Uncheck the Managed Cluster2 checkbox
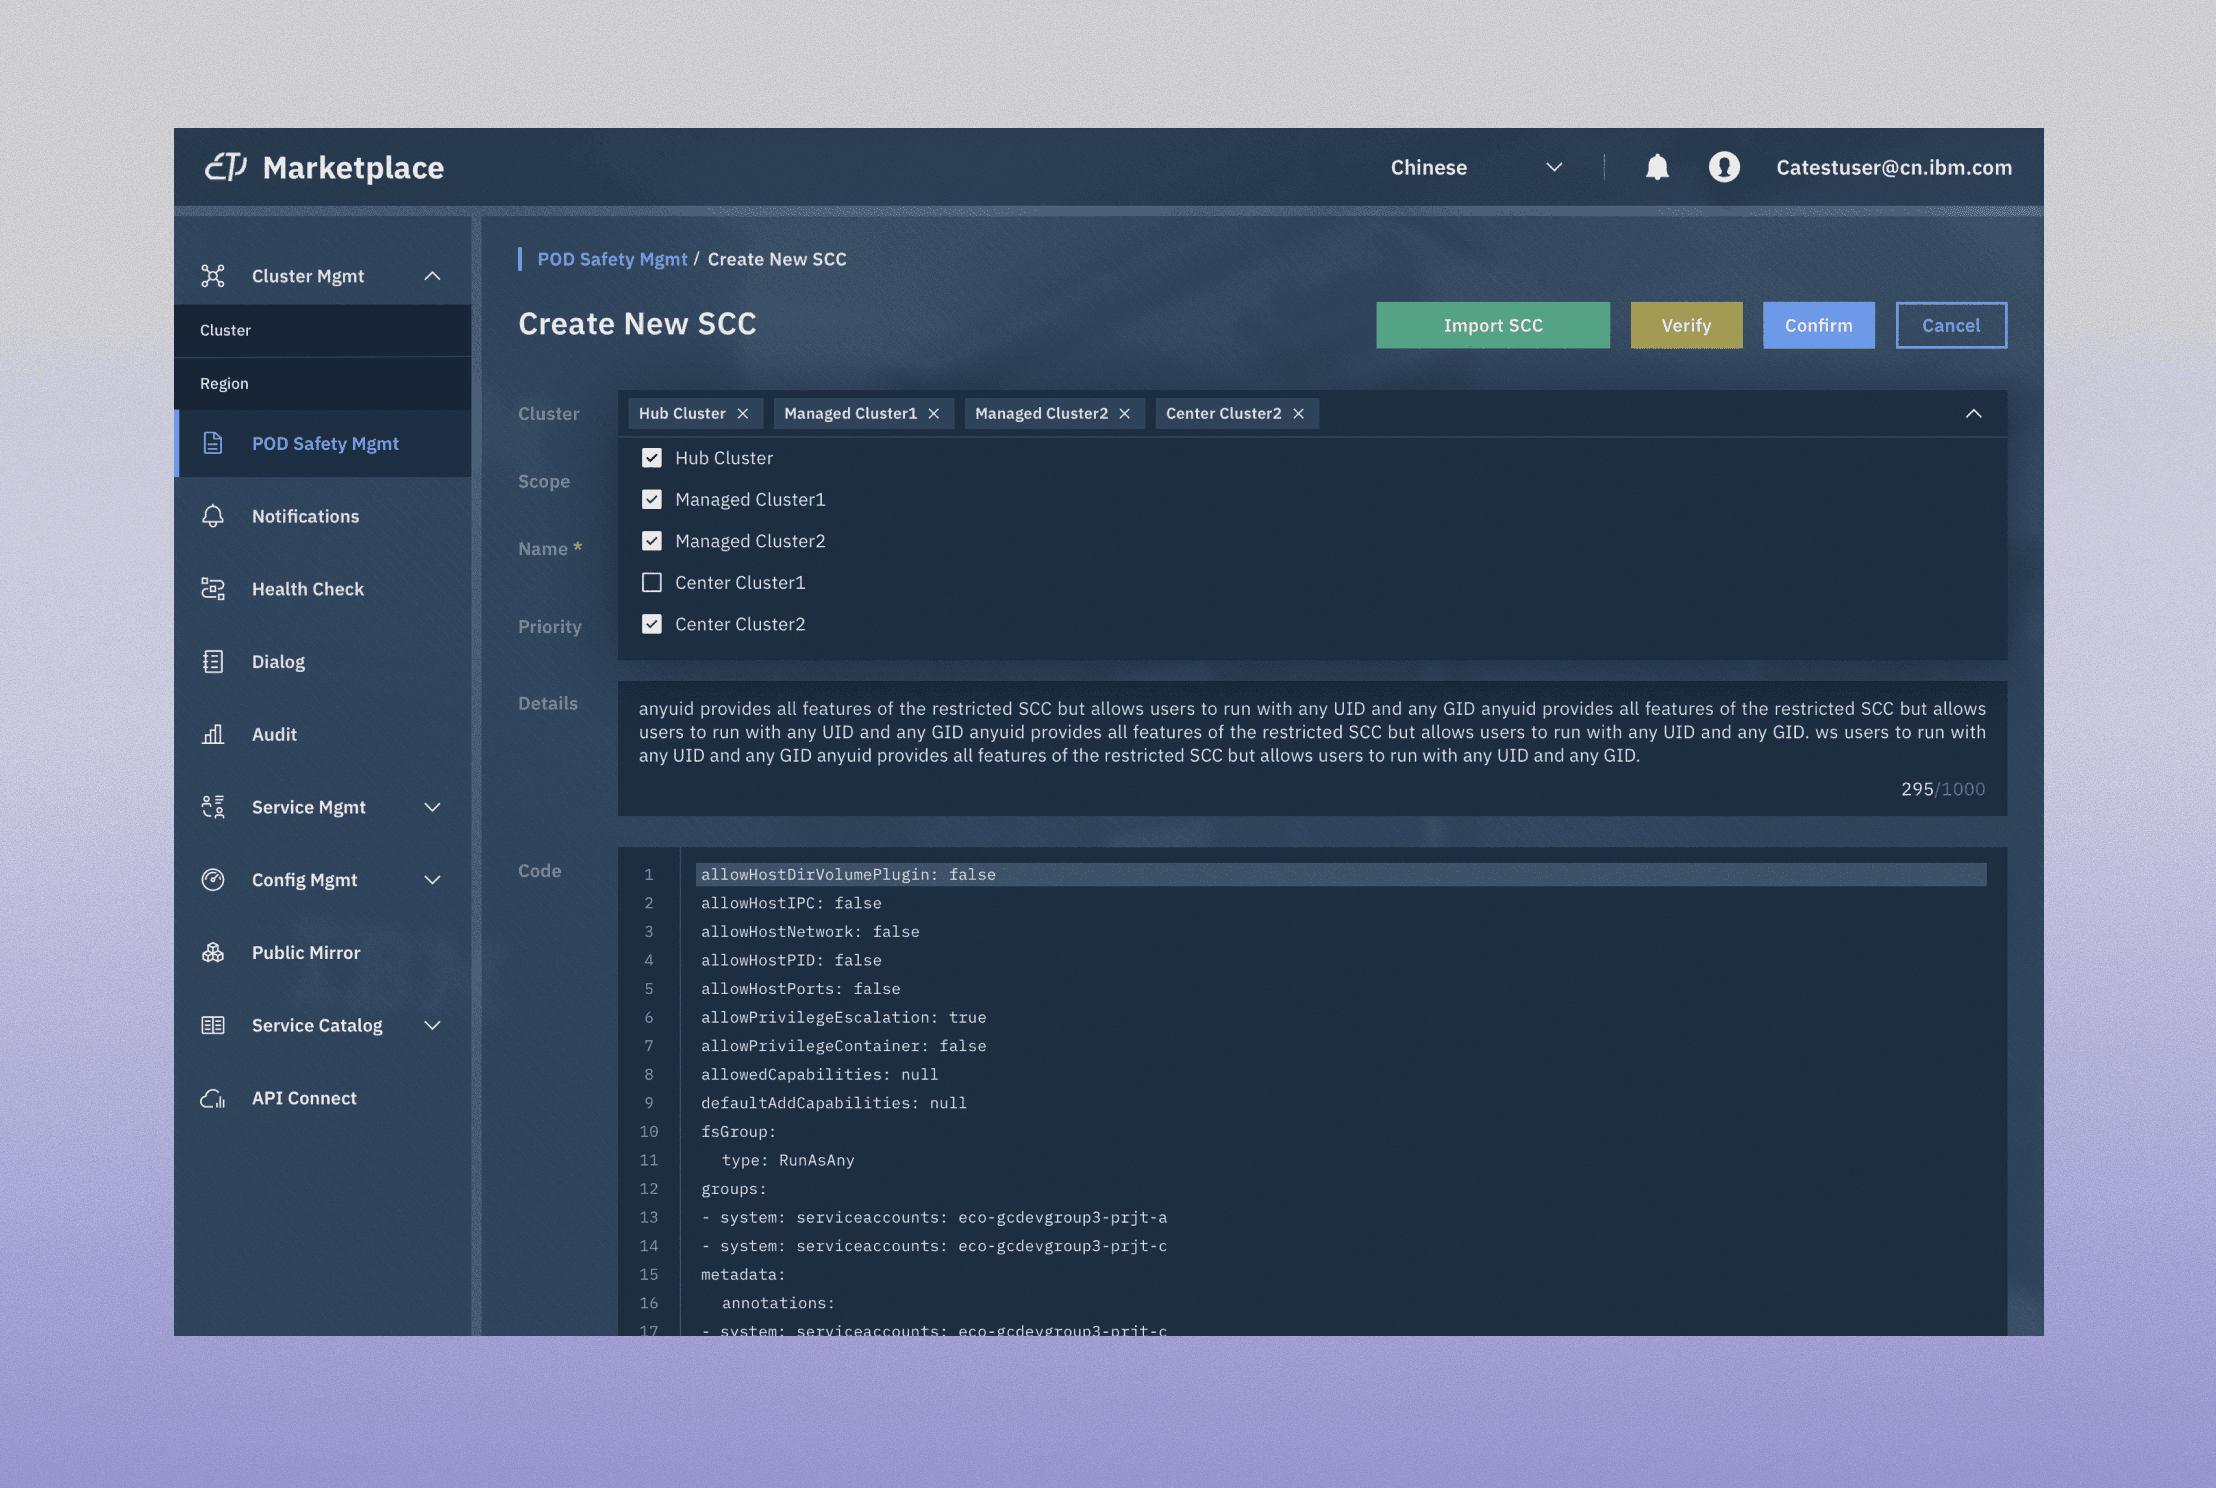This screenshot has width=2216, height=1488. (652, 541)
